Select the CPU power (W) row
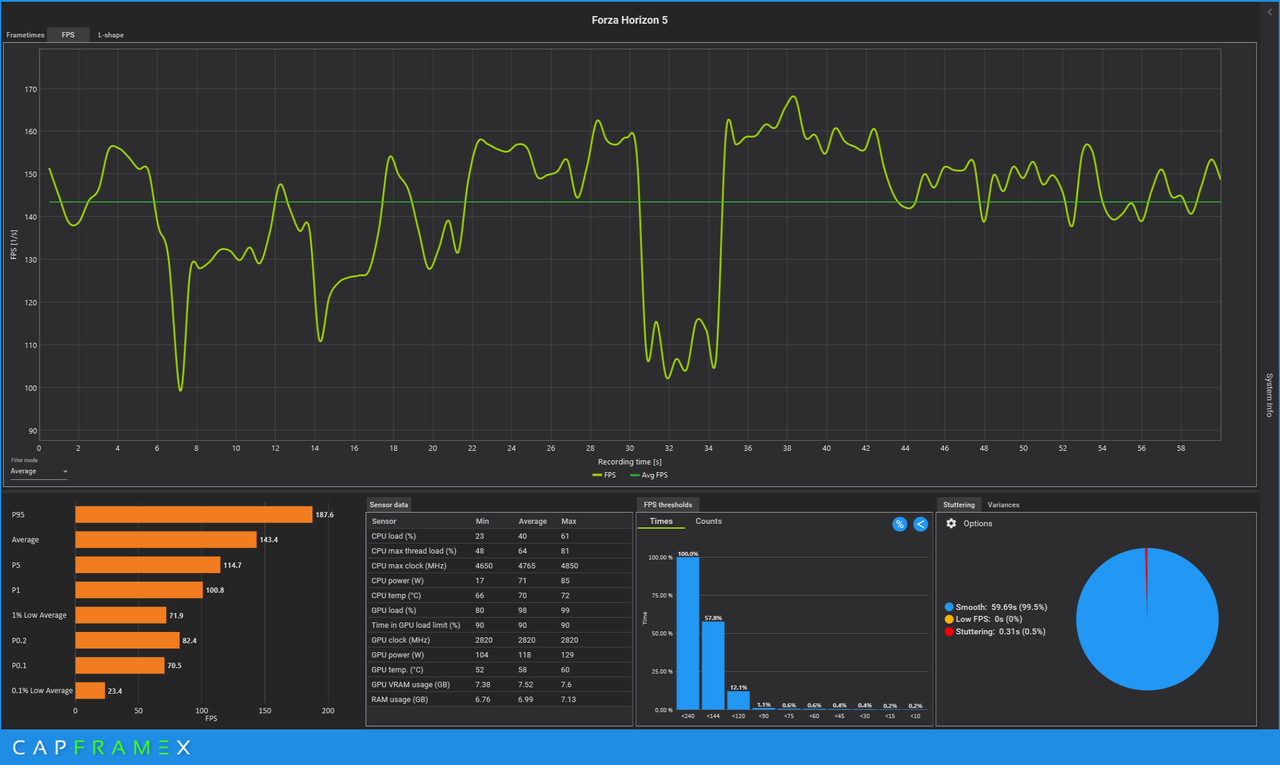The image size is (1280, 765). point(499,580)
